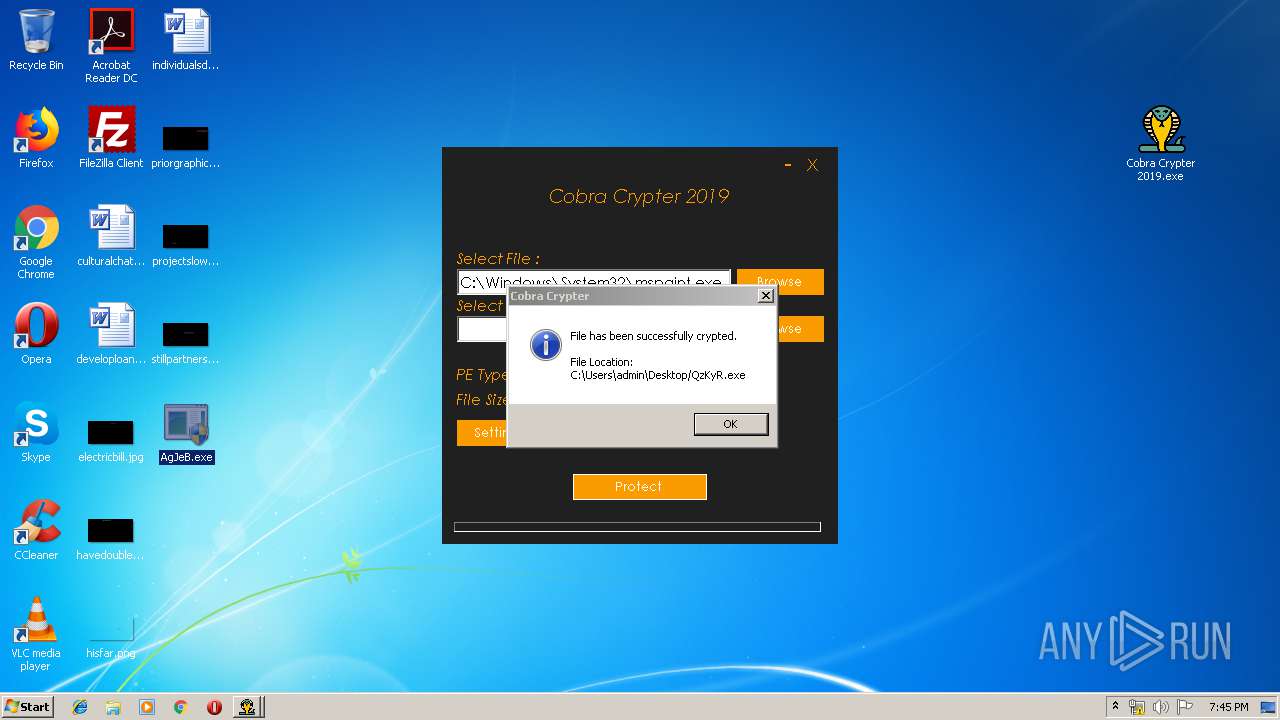Click the progress bar in Cobra Crypter

pyautogui.click(x=637, y=527)
